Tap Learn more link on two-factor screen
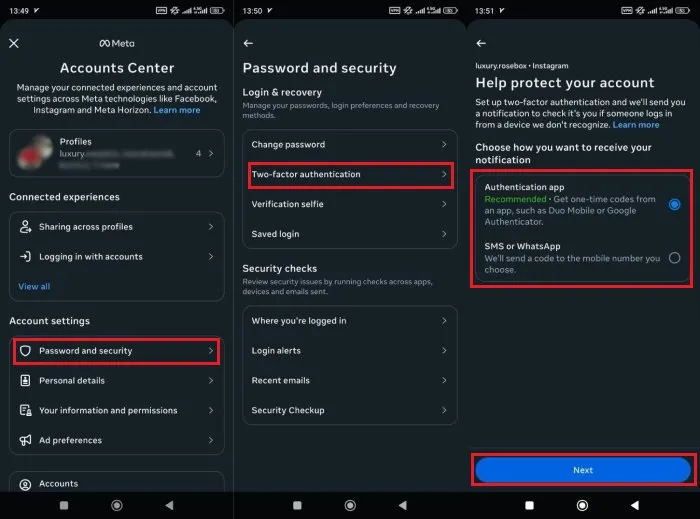Screen dimensions: 700x519 [636, 125]
